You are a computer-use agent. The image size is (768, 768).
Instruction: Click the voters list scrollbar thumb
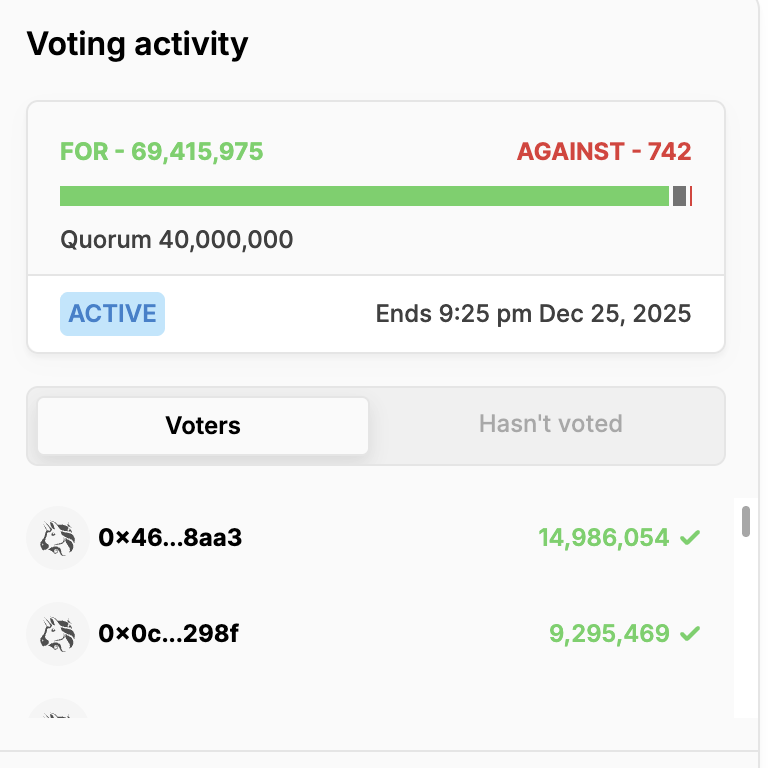[745, 521]
